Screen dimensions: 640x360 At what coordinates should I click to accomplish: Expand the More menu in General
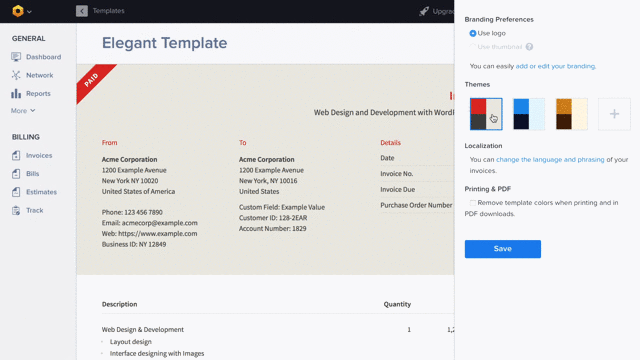coord(23,111)
